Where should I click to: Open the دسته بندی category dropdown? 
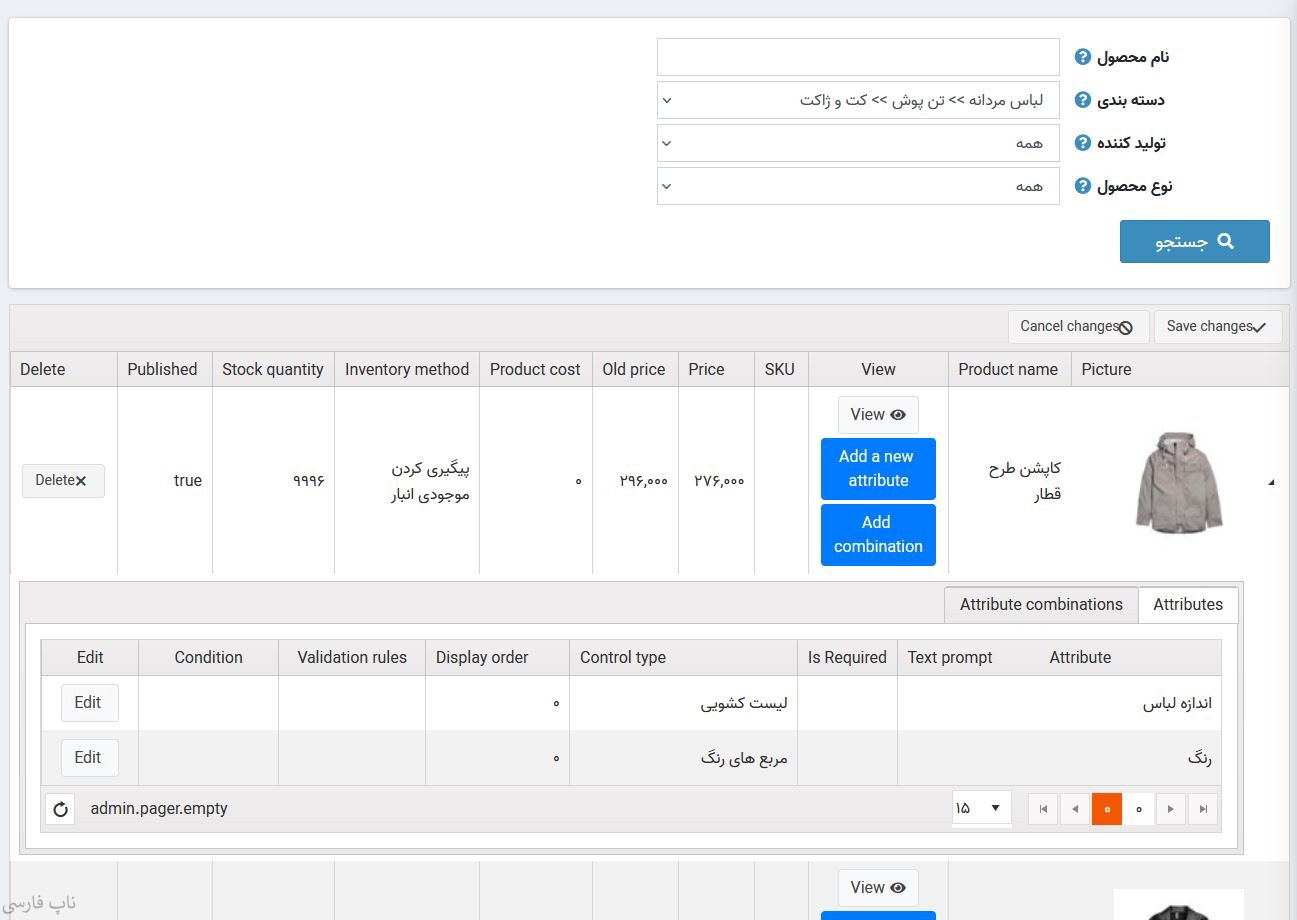click(858, 100)
